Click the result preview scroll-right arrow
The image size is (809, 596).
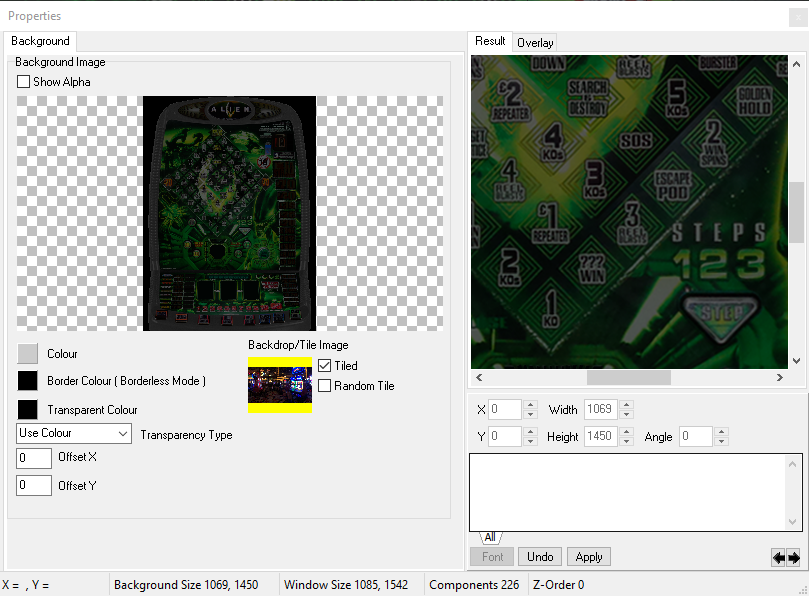(x=780, y=378)
